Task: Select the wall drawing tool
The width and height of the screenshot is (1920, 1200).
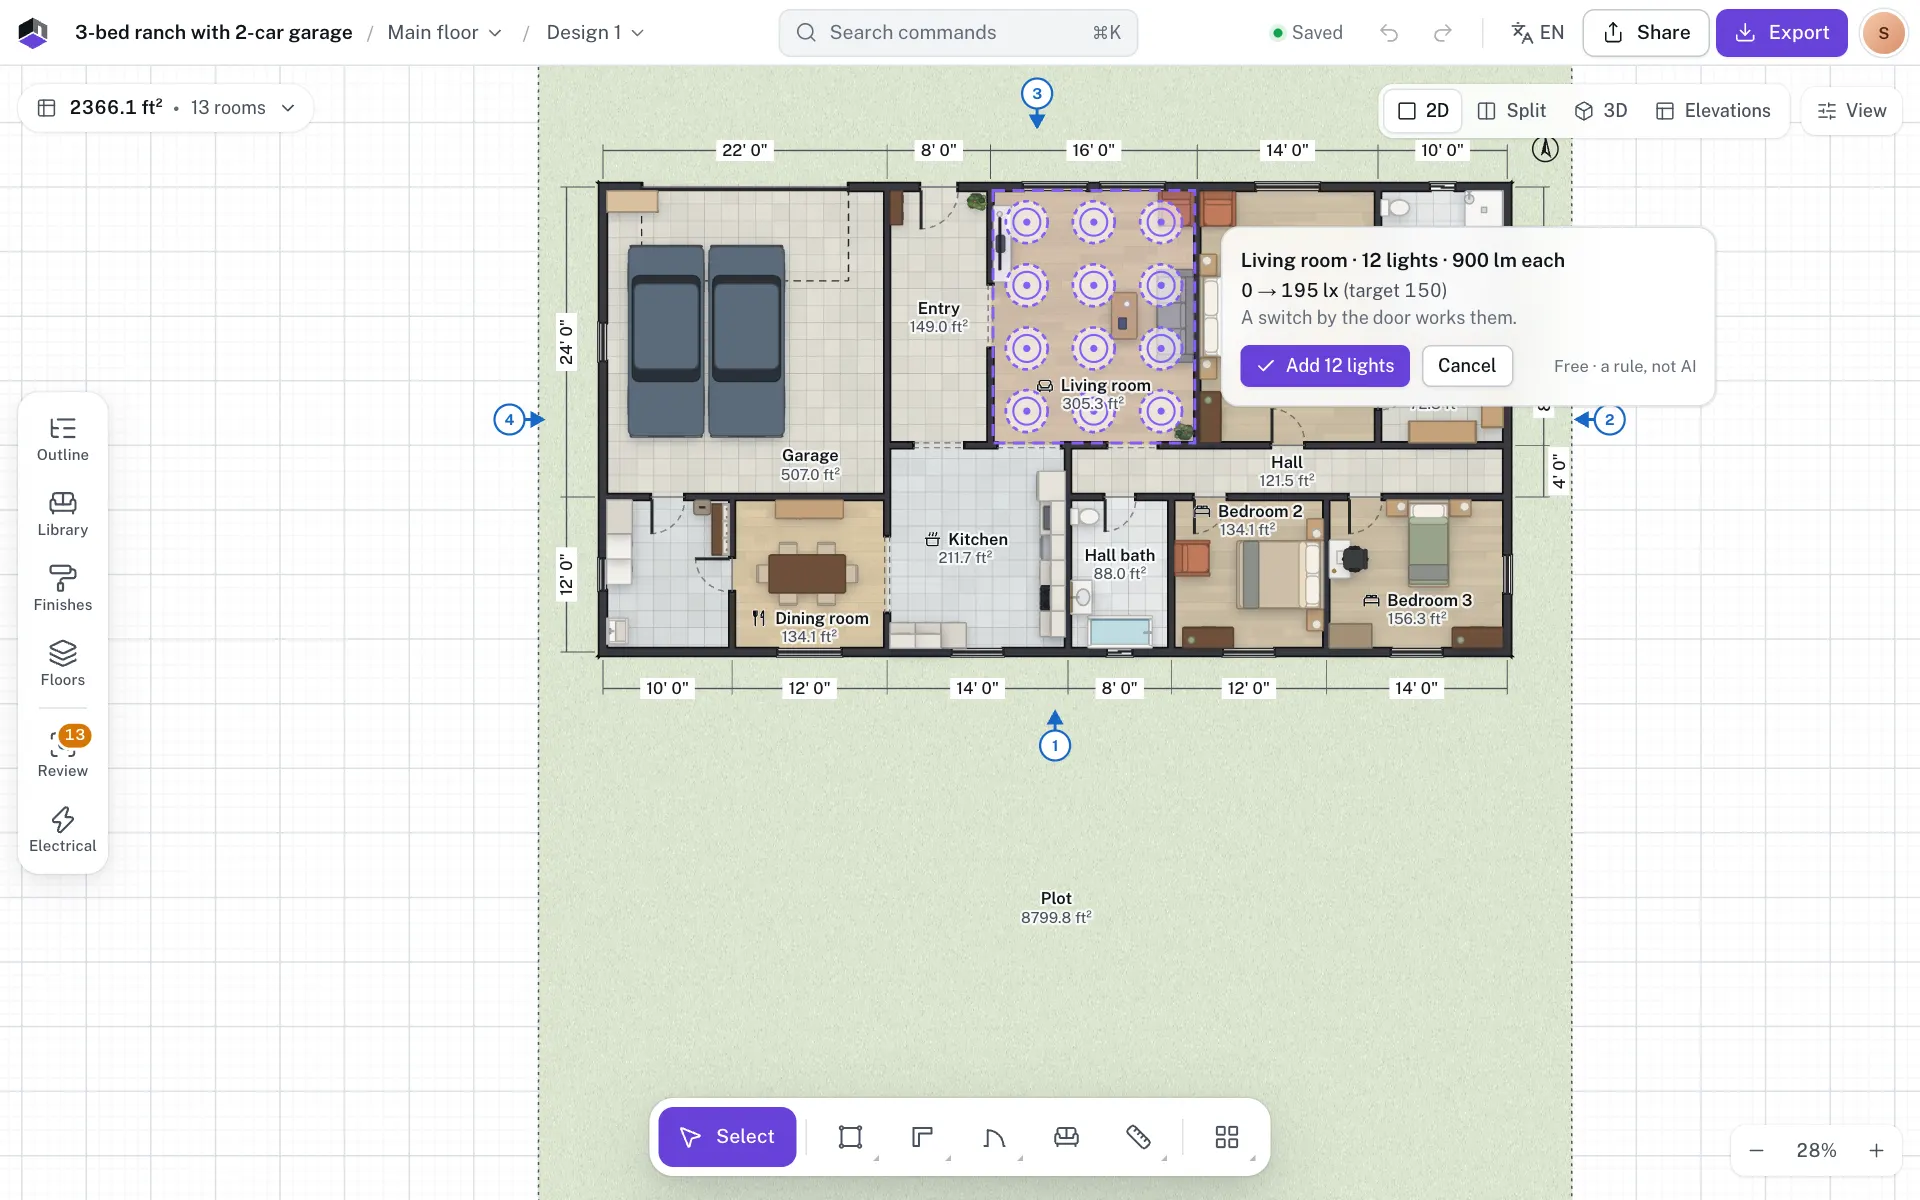Action: tap(922, 1137)
